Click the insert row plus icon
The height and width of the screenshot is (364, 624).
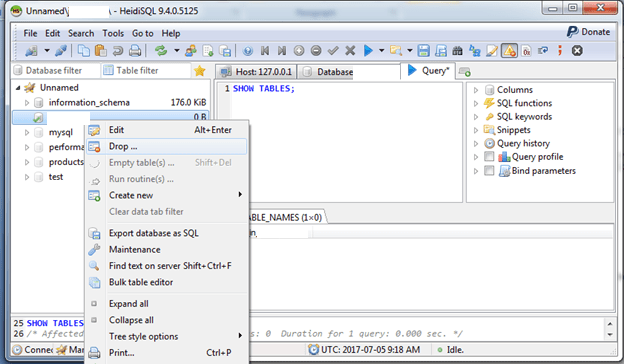pyautogui.click(x=299, y=51)
